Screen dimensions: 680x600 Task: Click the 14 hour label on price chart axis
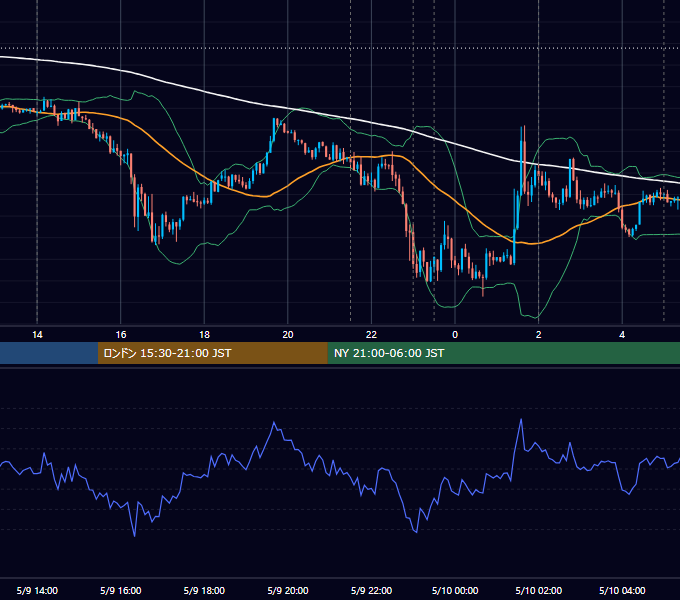tap(37, 335)
